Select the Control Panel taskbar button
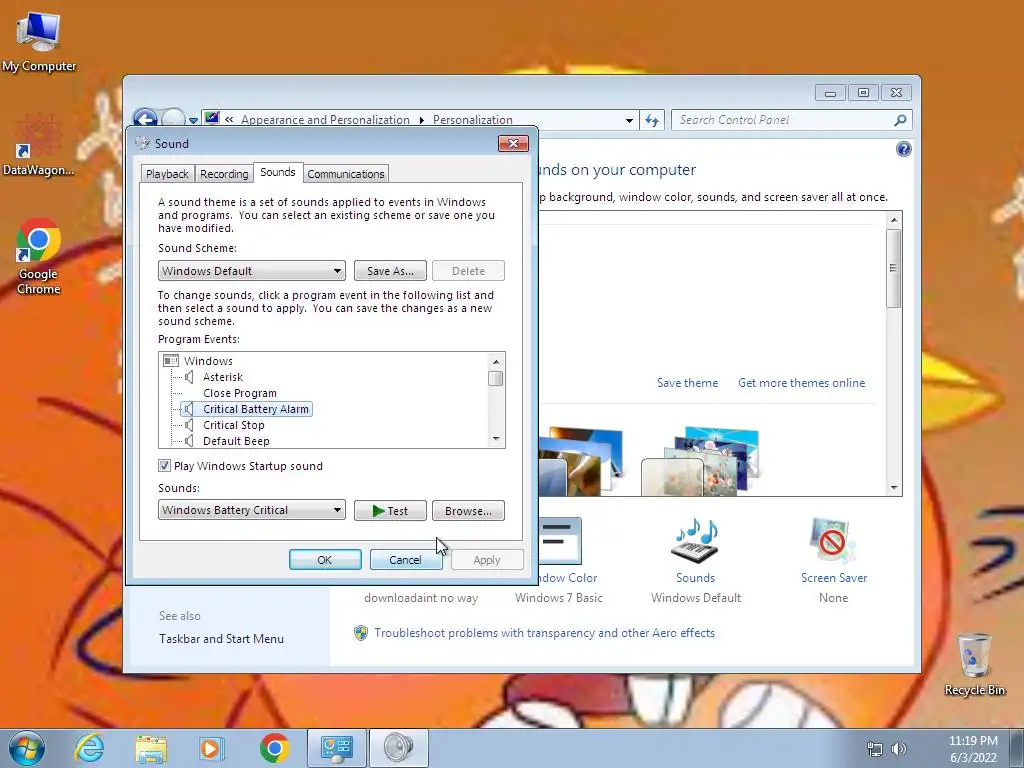This screenshot has height=768, width=1024. tap(337, 748)
